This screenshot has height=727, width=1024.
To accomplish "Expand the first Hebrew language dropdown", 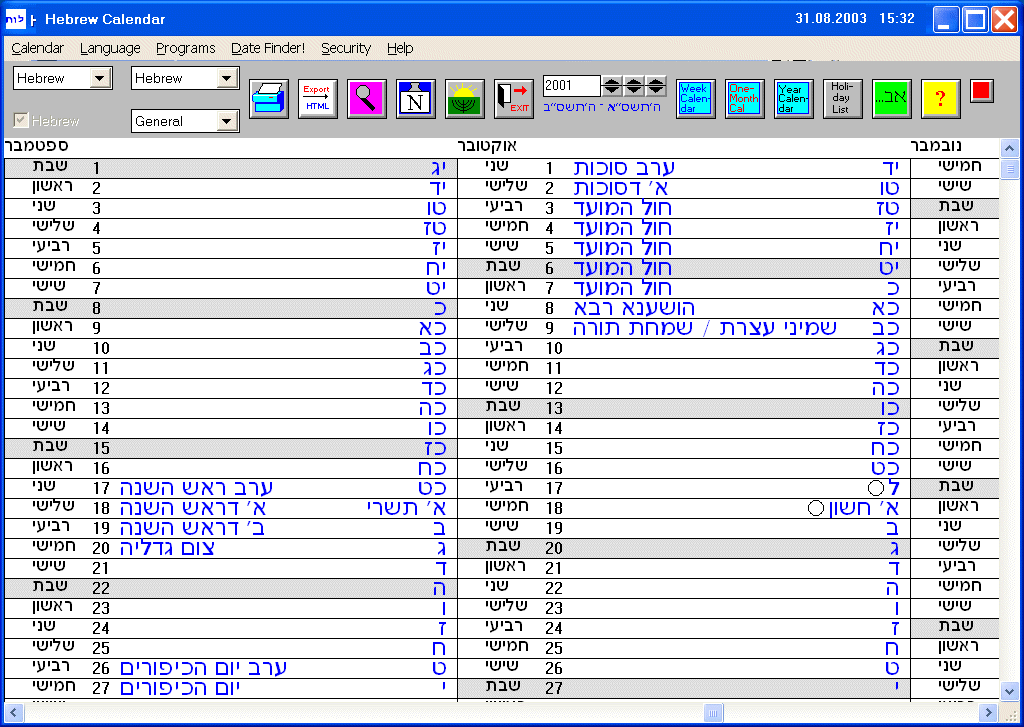I will pyautogui.click(x=99, y=78).
